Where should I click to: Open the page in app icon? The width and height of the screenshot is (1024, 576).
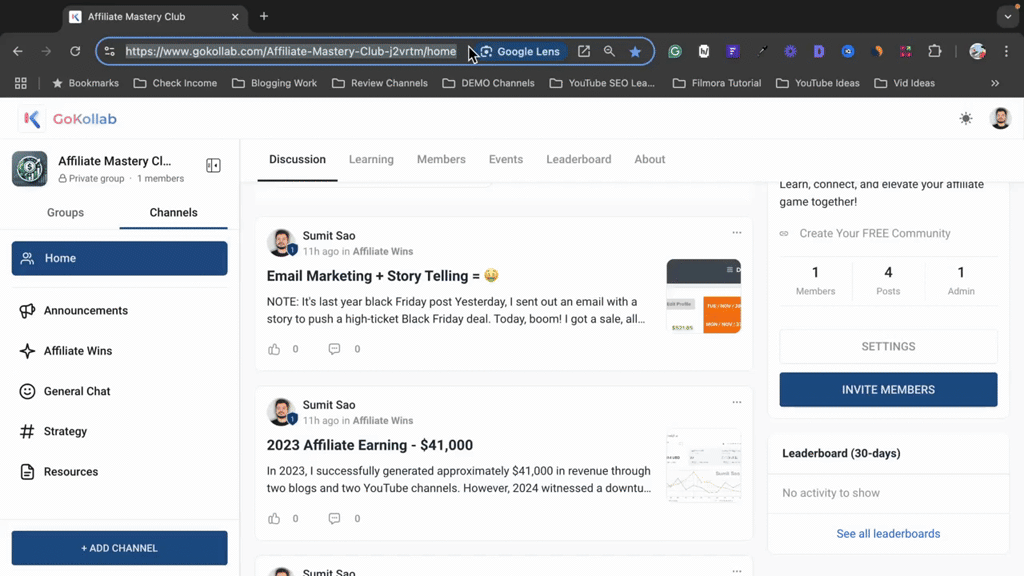(584, 51)
